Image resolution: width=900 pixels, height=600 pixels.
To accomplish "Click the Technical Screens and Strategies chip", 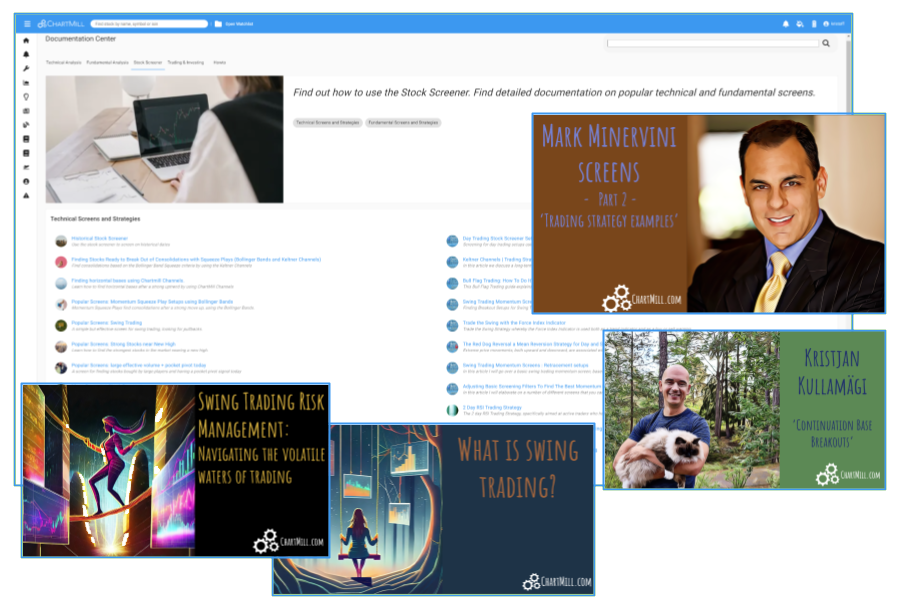I will (326, 122).
